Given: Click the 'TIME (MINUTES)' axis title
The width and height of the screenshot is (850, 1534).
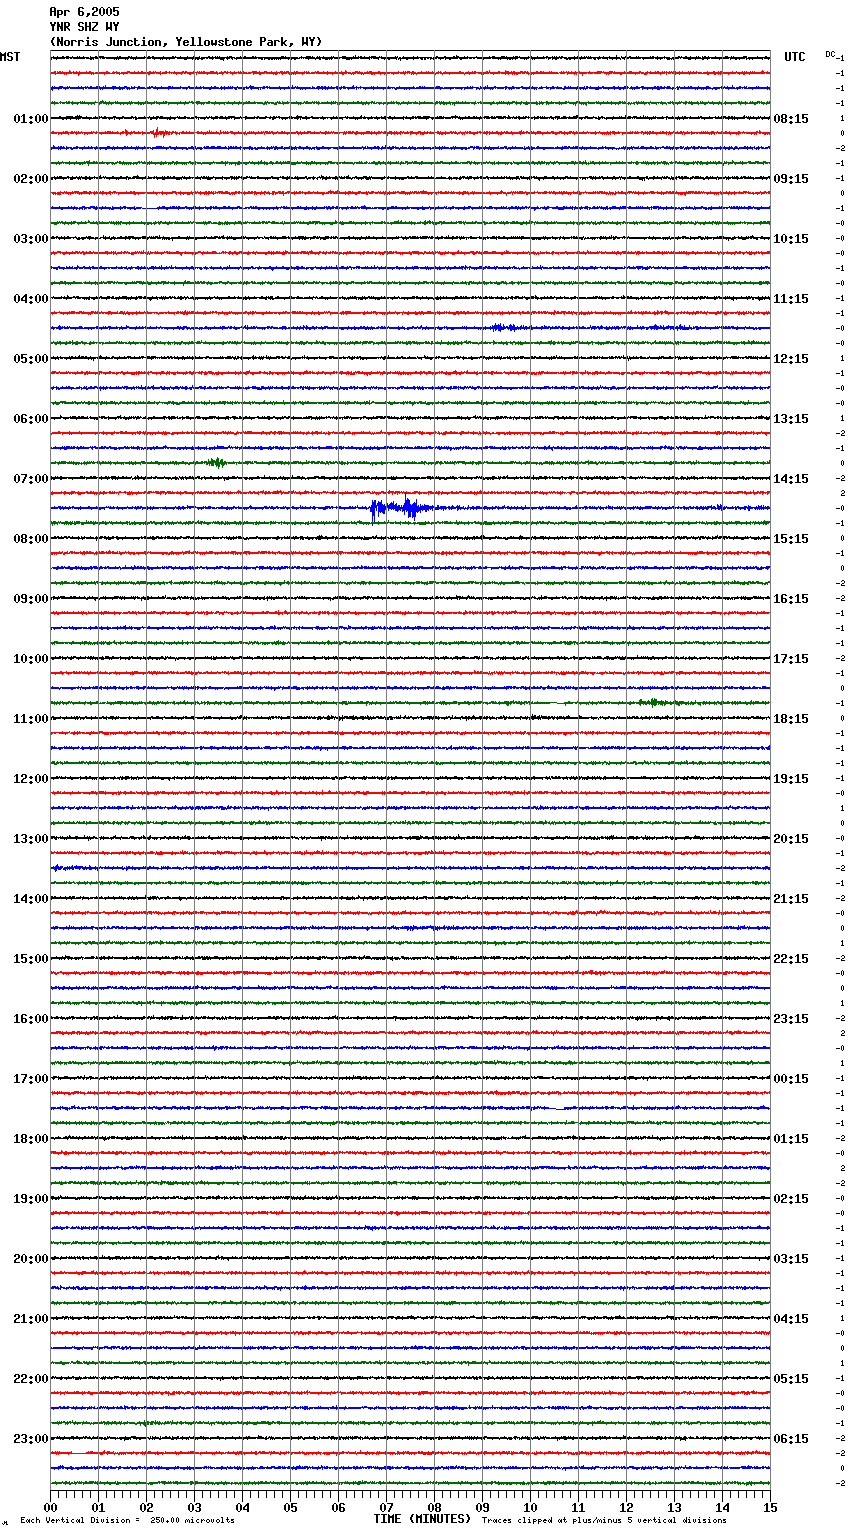Looking at the screenshot, I should [422, 1519].
